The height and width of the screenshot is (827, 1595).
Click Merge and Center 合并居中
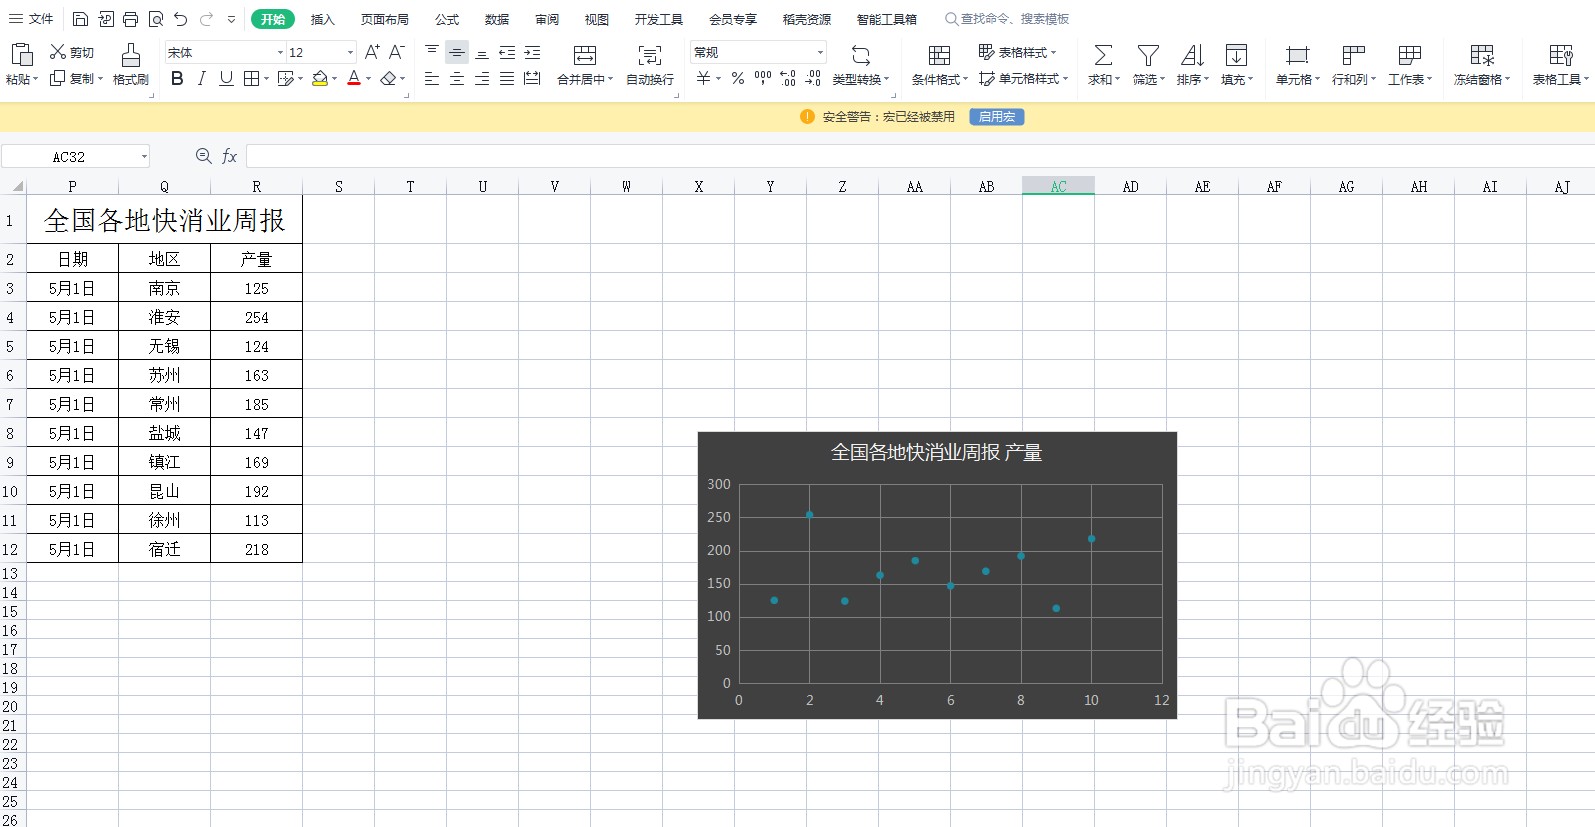(x=585, y=64)
